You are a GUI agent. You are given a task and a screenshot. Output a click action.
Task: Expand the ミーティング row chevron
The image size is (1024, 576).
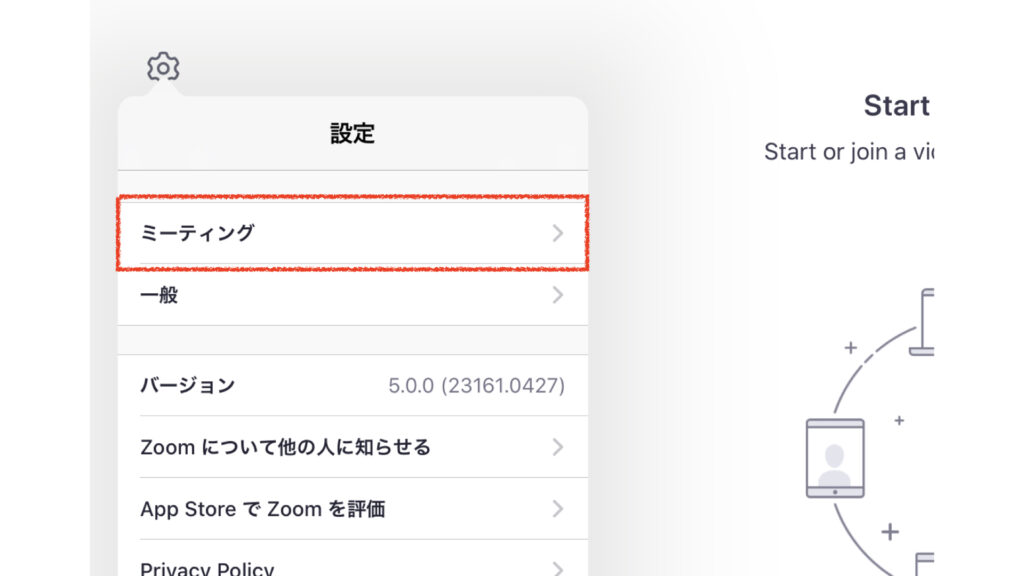[x=557, y=234]
